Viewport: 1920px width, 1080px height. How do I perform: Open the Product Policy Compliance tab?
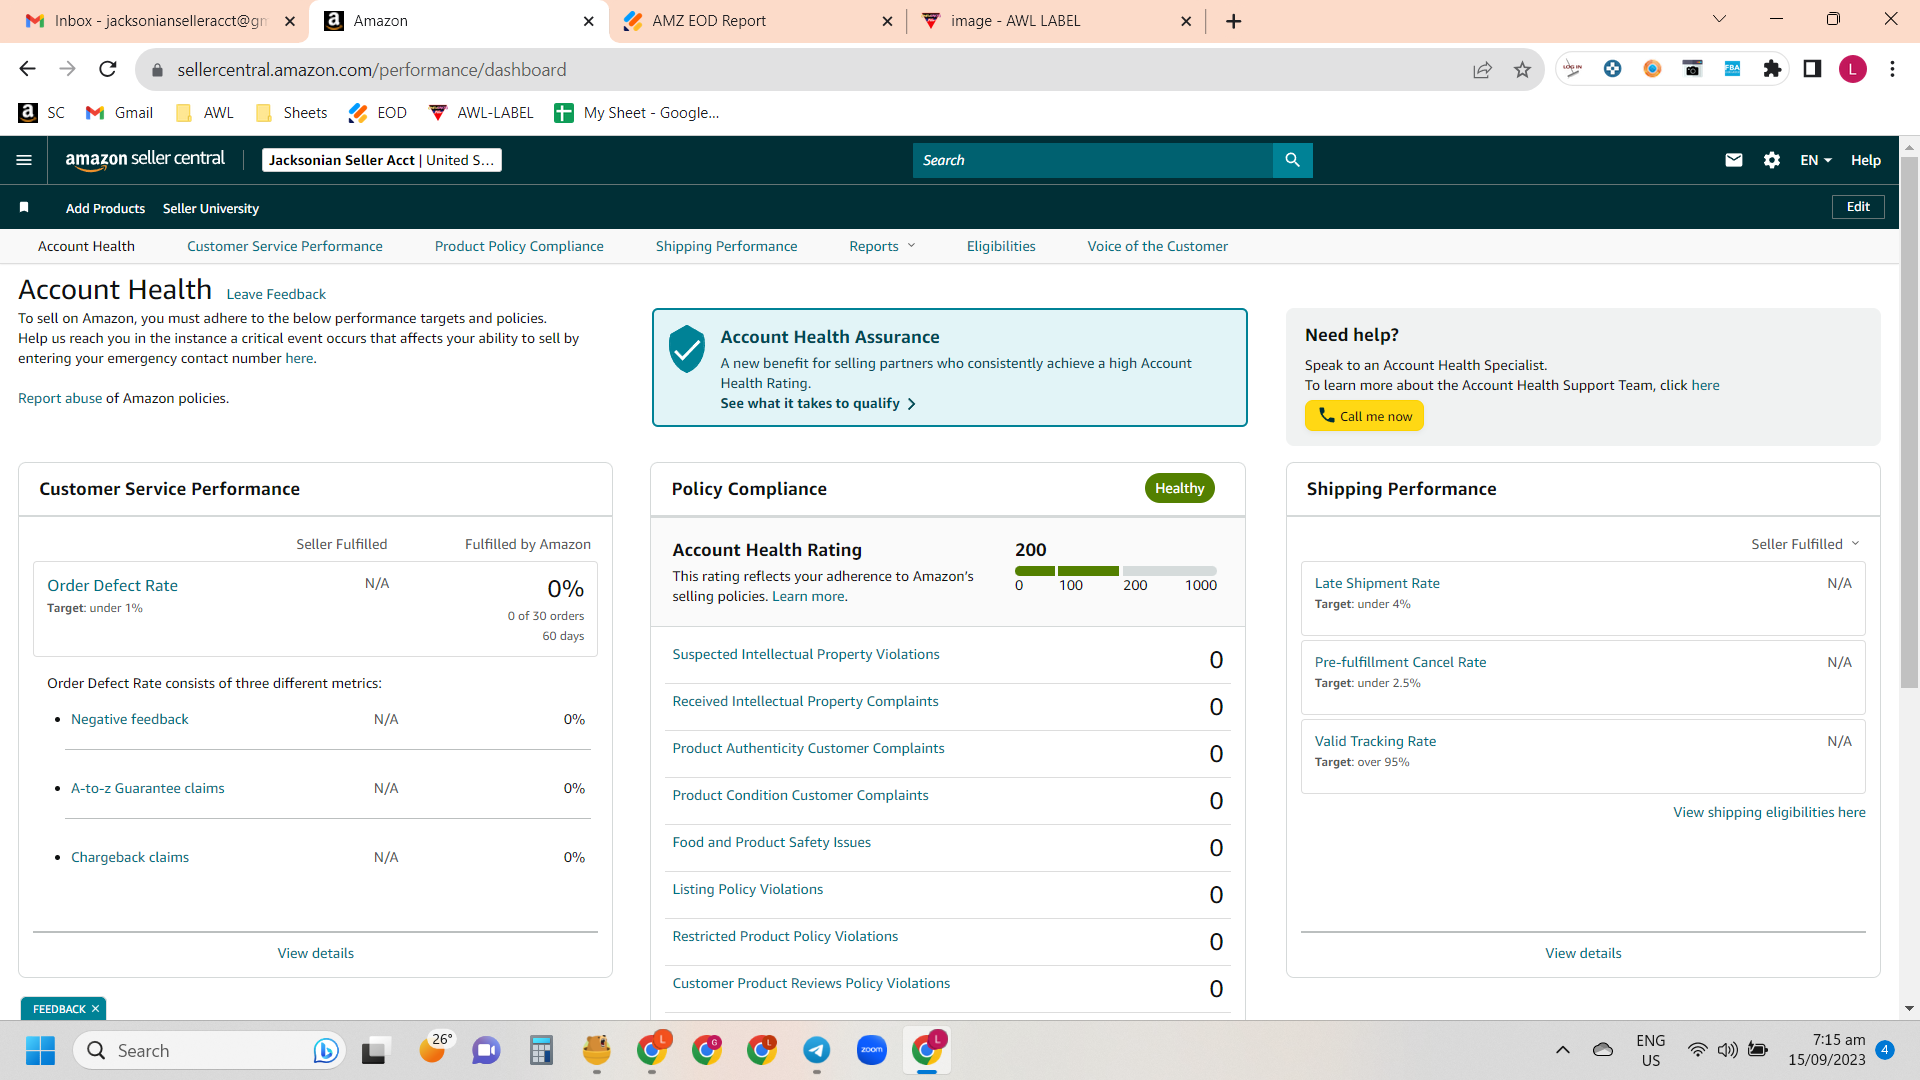point(519,246)
